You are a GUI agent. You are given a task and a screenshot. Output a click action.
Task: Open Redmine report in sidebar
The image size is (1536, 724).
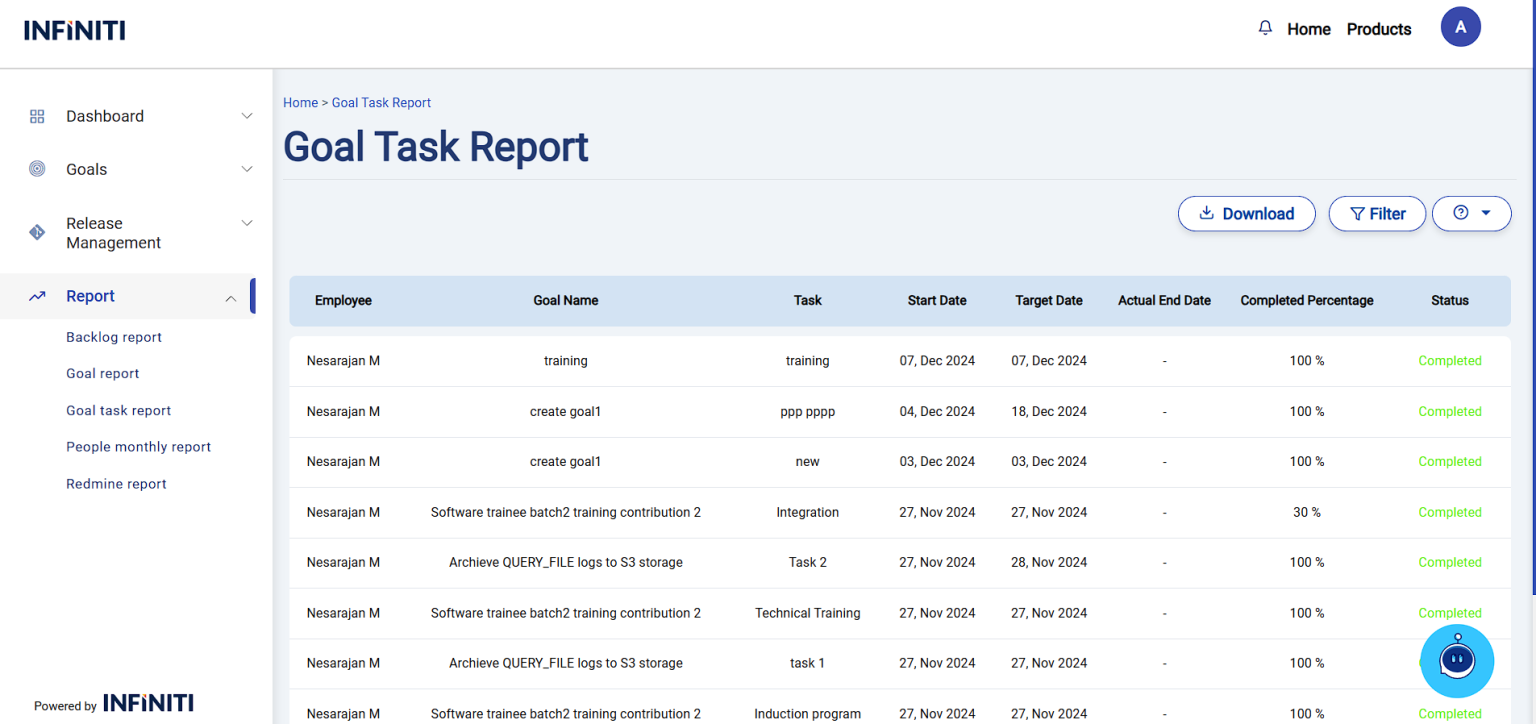[116, 484]
